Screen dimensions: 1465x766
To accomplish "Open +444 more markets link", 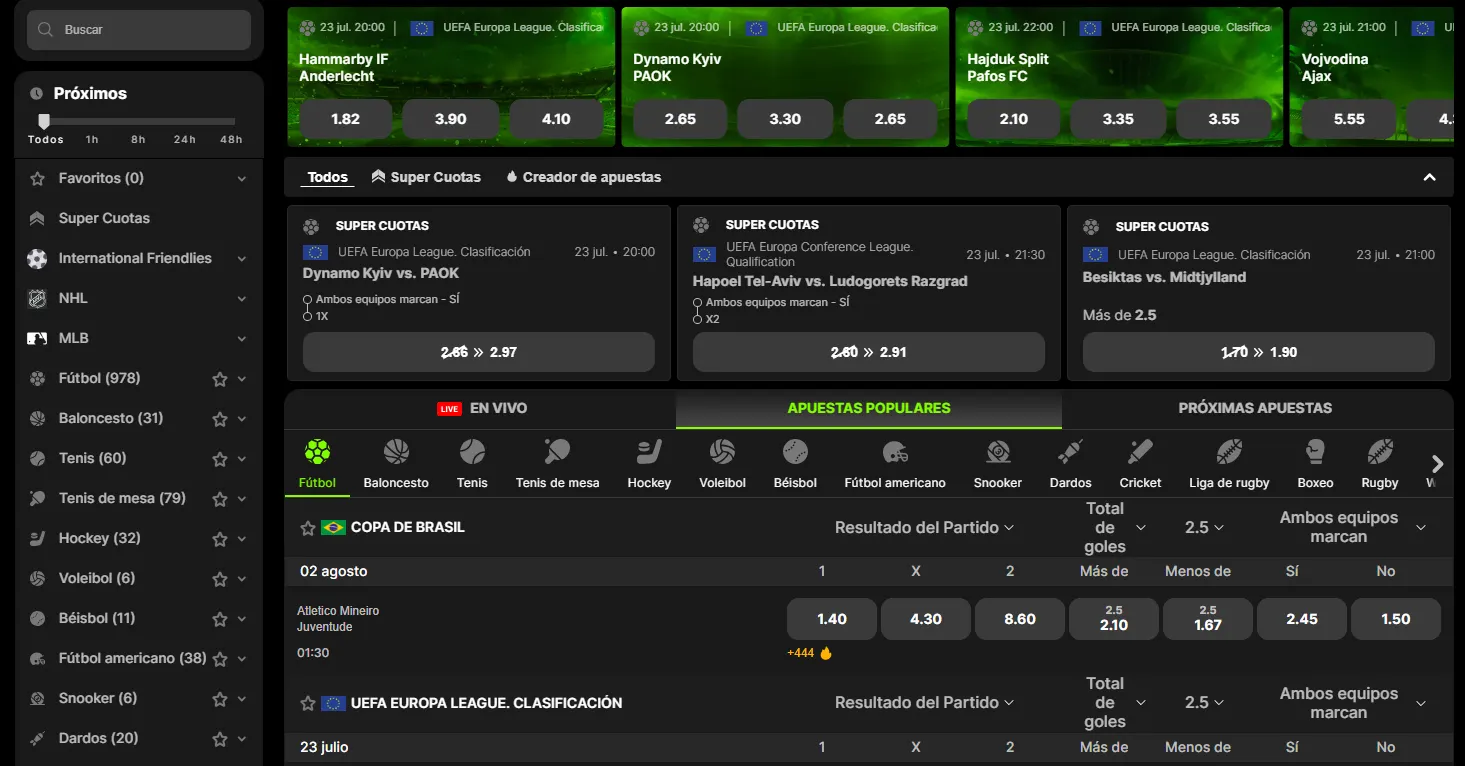I will click(x=810, y=653).
